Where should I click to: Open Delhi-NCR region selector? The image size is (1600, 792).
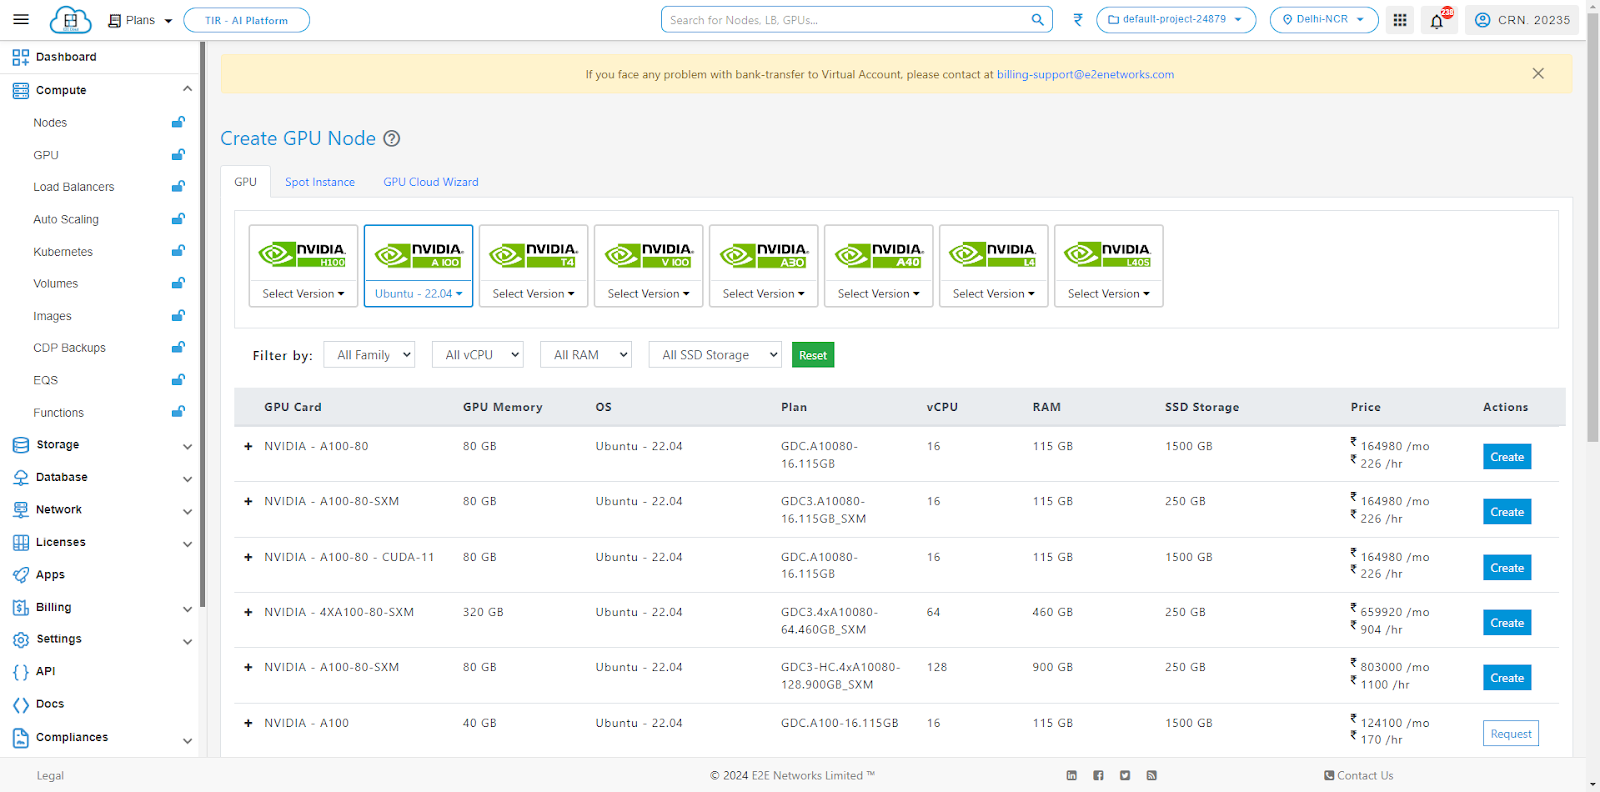click(x=1324, y=20)
